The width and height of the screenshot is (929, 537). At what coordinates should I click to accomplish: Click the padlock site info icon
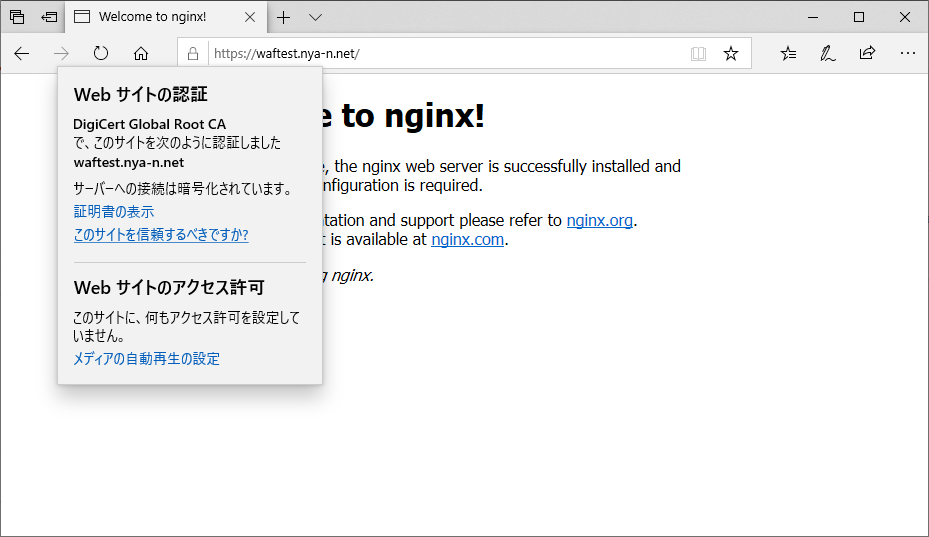tap(193, 53)
